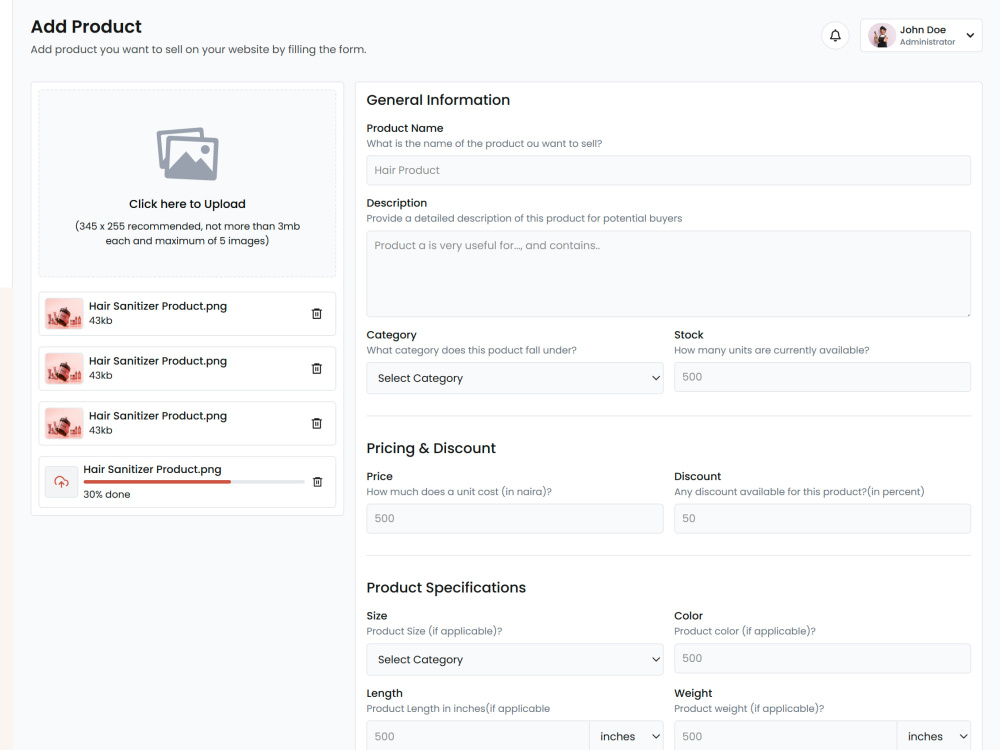This screenshot has width=1000, height=750.
Task: Expand the John Doe account menu chevron
Action: [970, 36]
